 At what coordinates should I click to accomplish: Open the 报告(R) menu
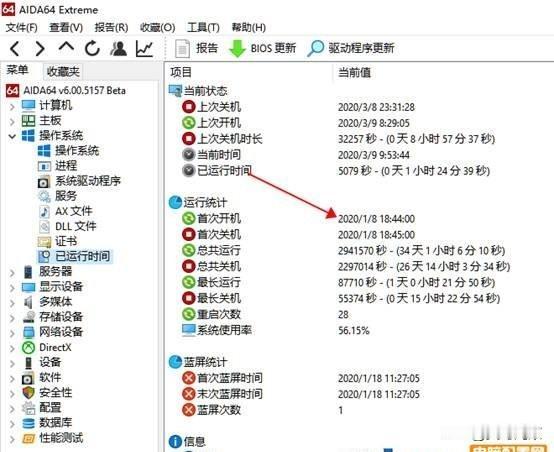[x=111, y=28]
